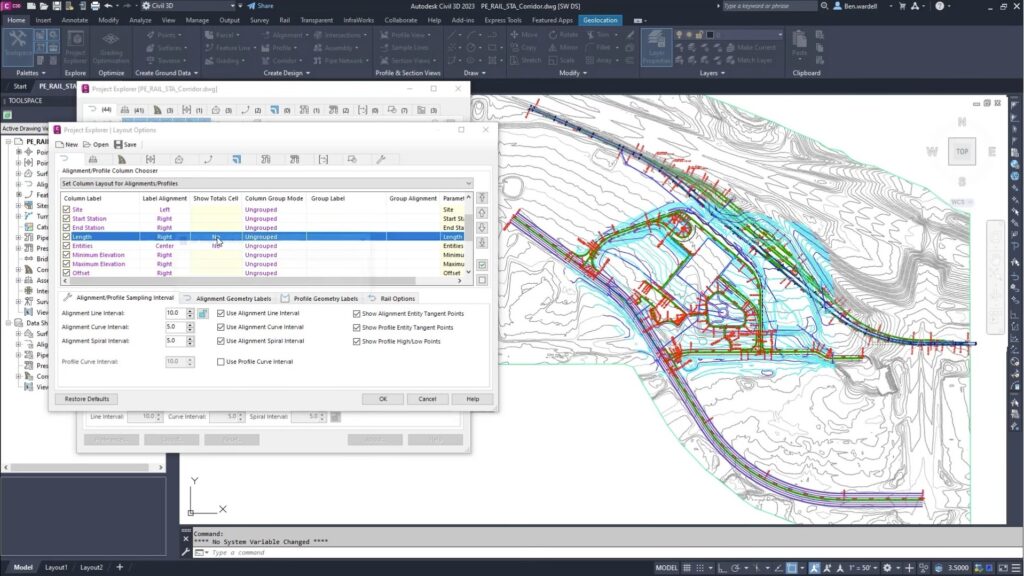Image resolution: width=1024 pixels, height=576 pixels.
Task: Click the keyword search box in title bar
Action: tap(769, 6)
